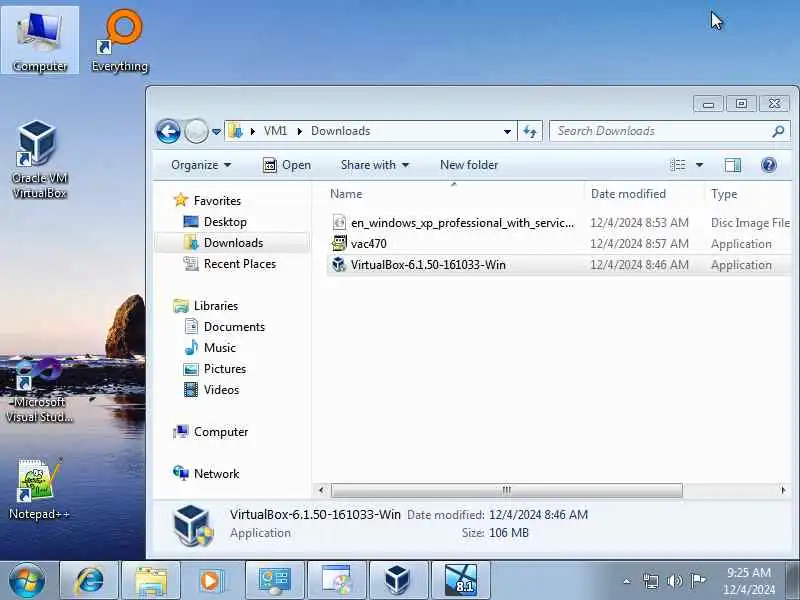Click the vac470 file icon

point(339,243)
